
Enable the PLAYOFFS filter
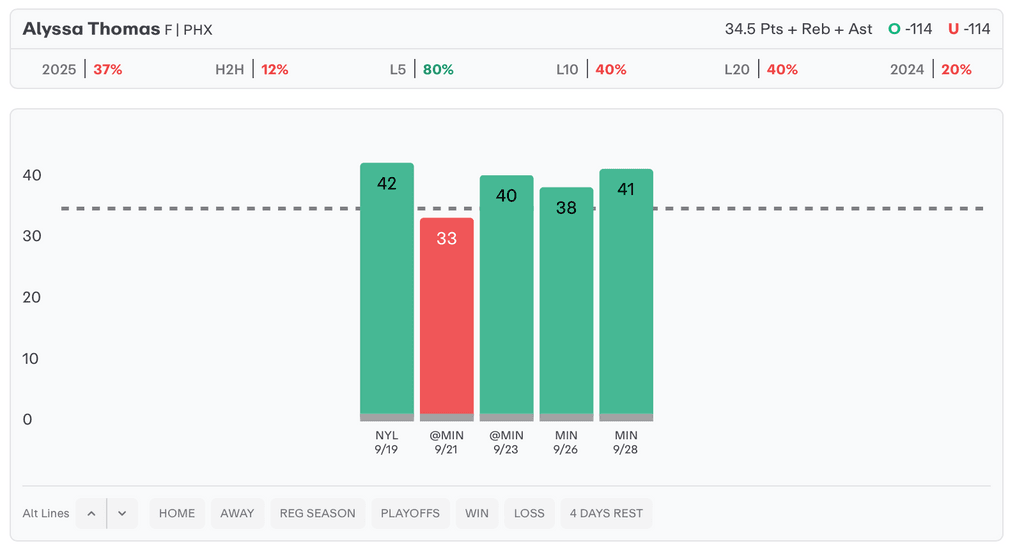(410, 514)
